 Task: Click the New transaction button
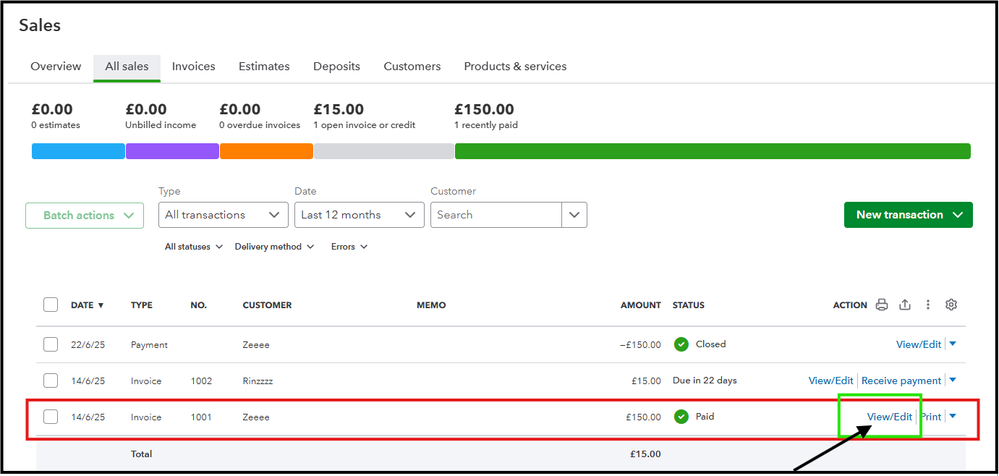pyautogui.click(x=907, y=215)
